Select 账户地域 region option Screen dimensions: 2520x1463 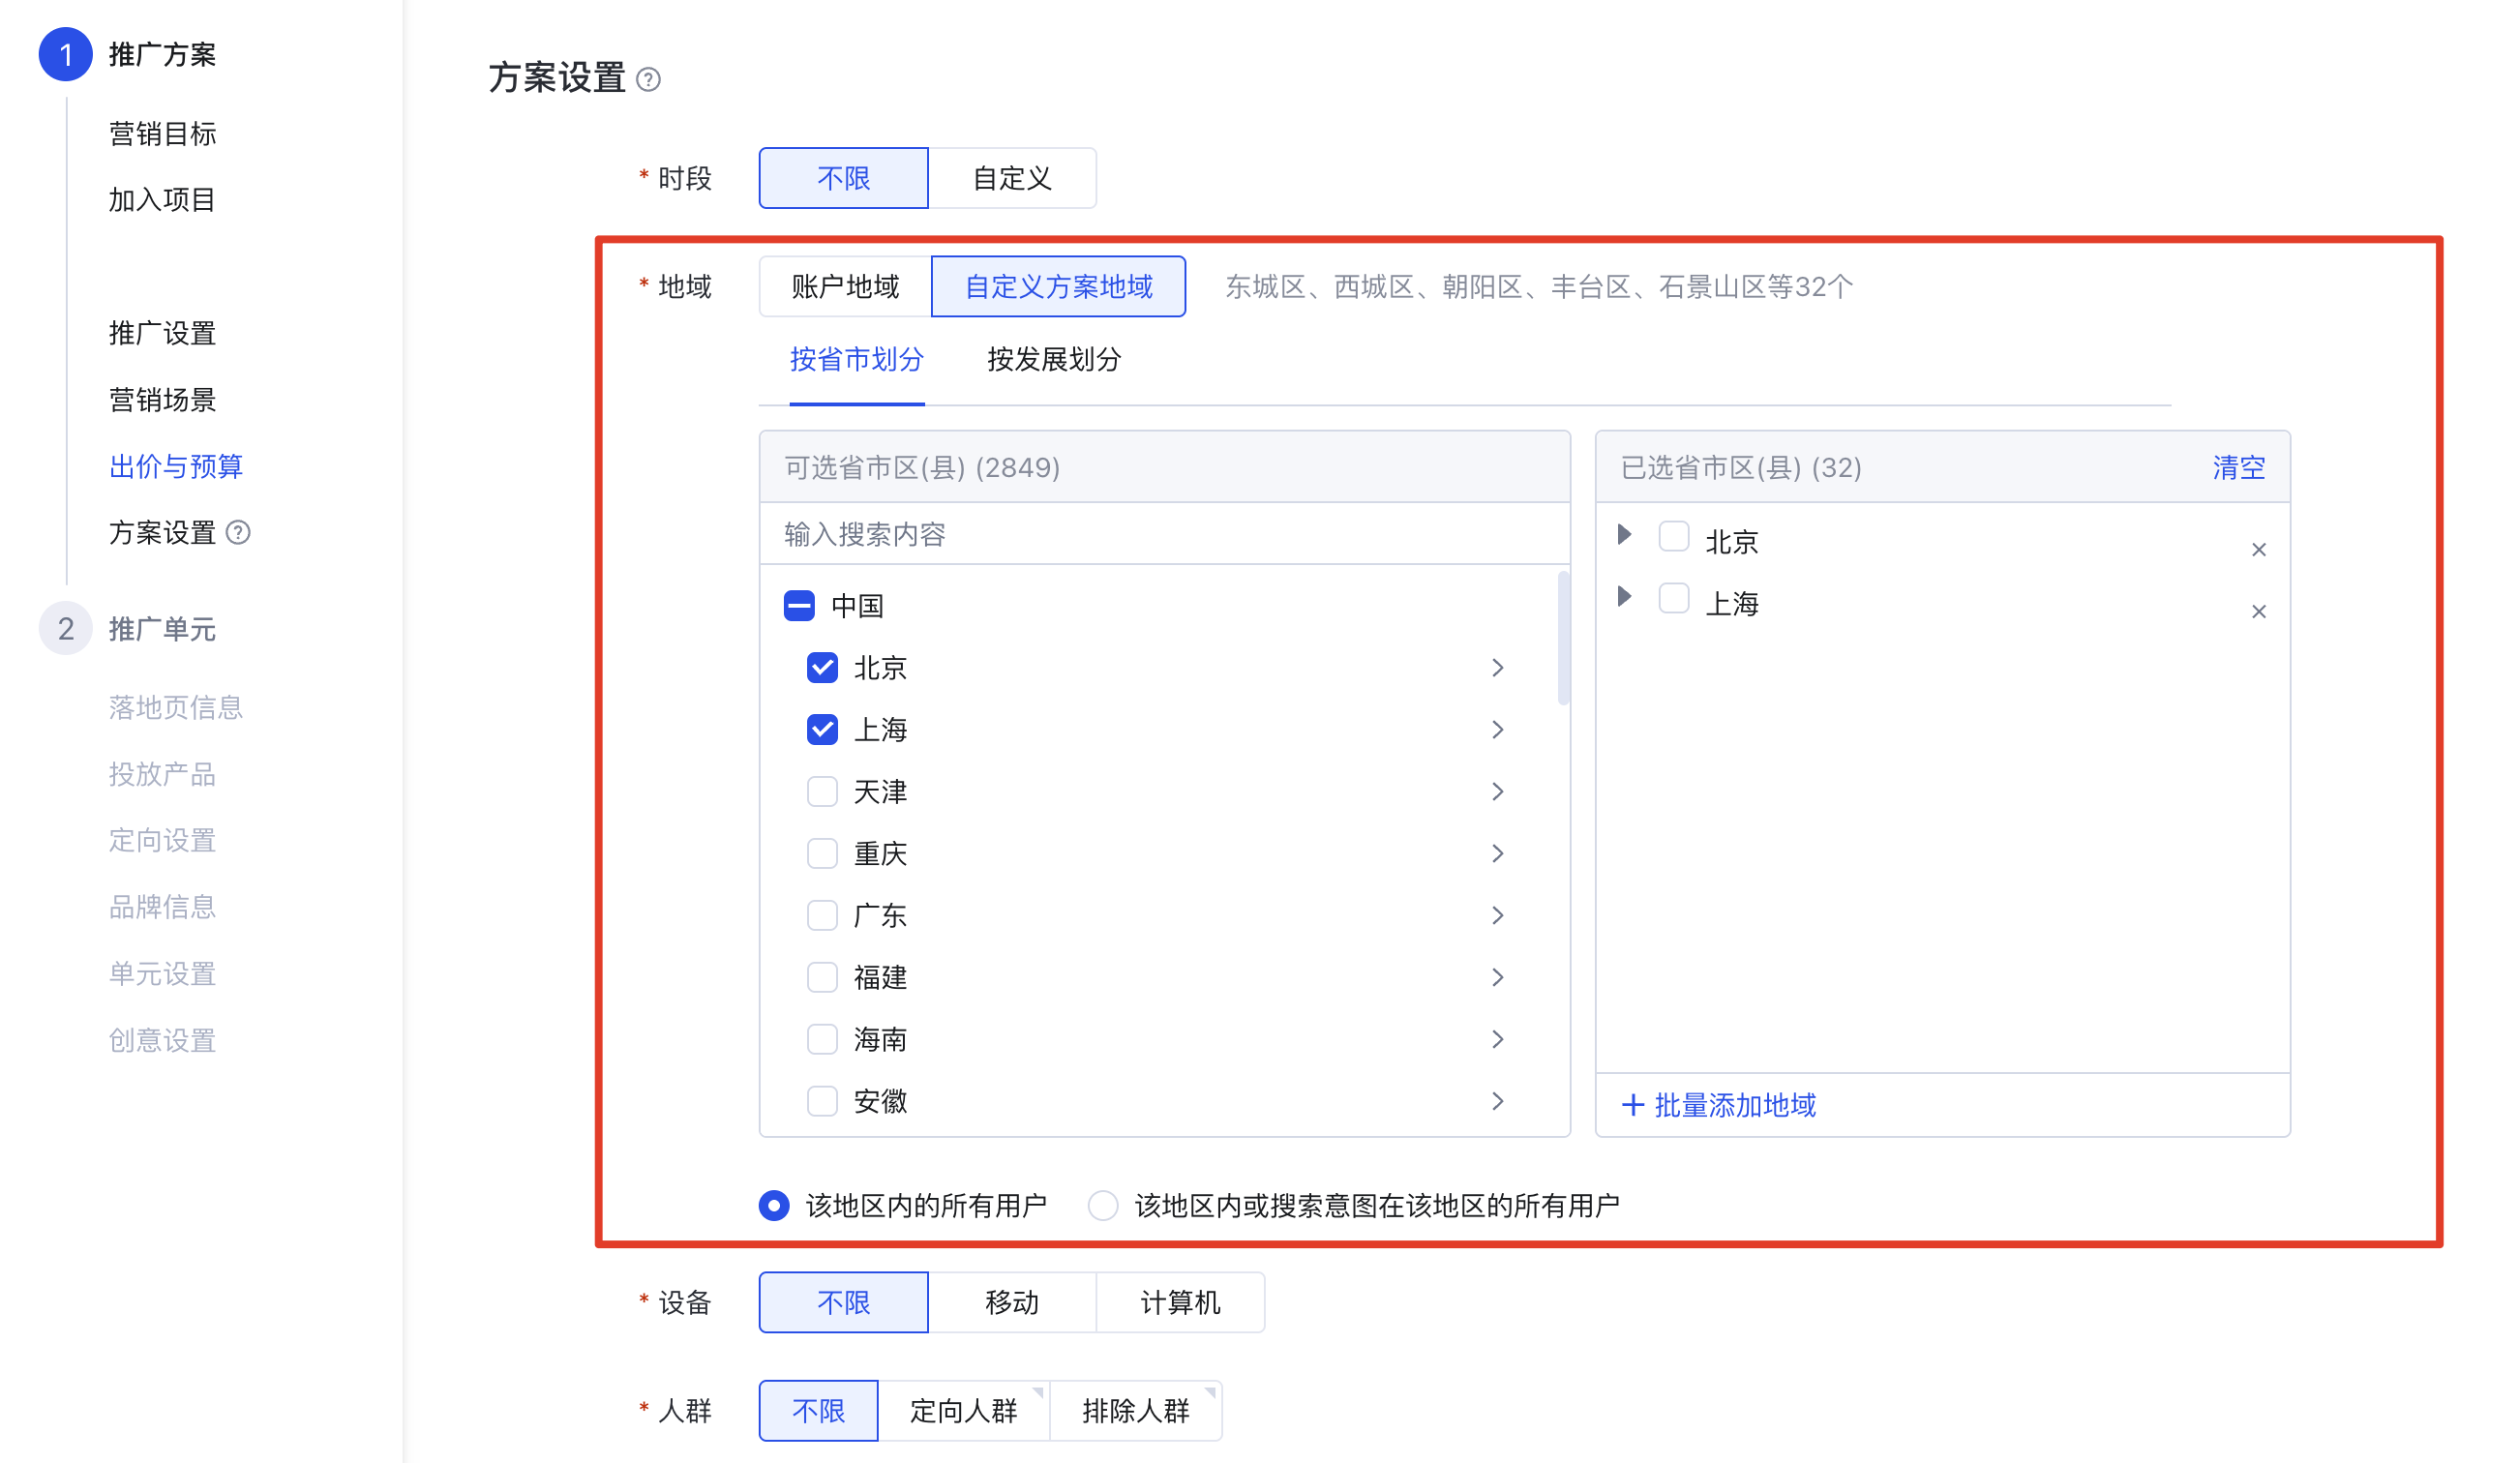coord(845,287)
